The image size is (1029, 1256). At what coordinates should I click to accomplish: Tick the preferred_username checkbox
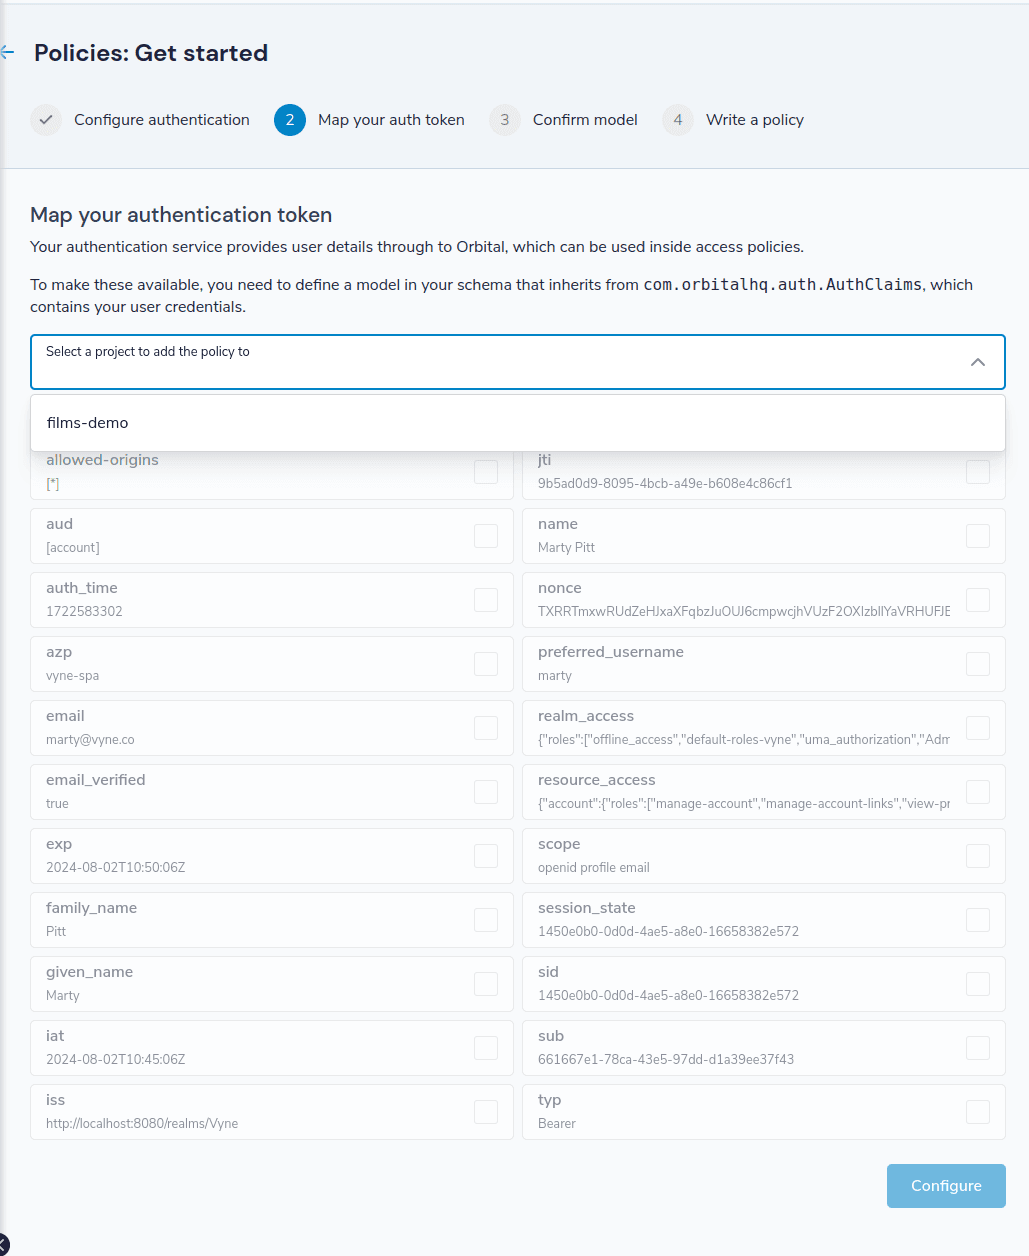point(978,664)
